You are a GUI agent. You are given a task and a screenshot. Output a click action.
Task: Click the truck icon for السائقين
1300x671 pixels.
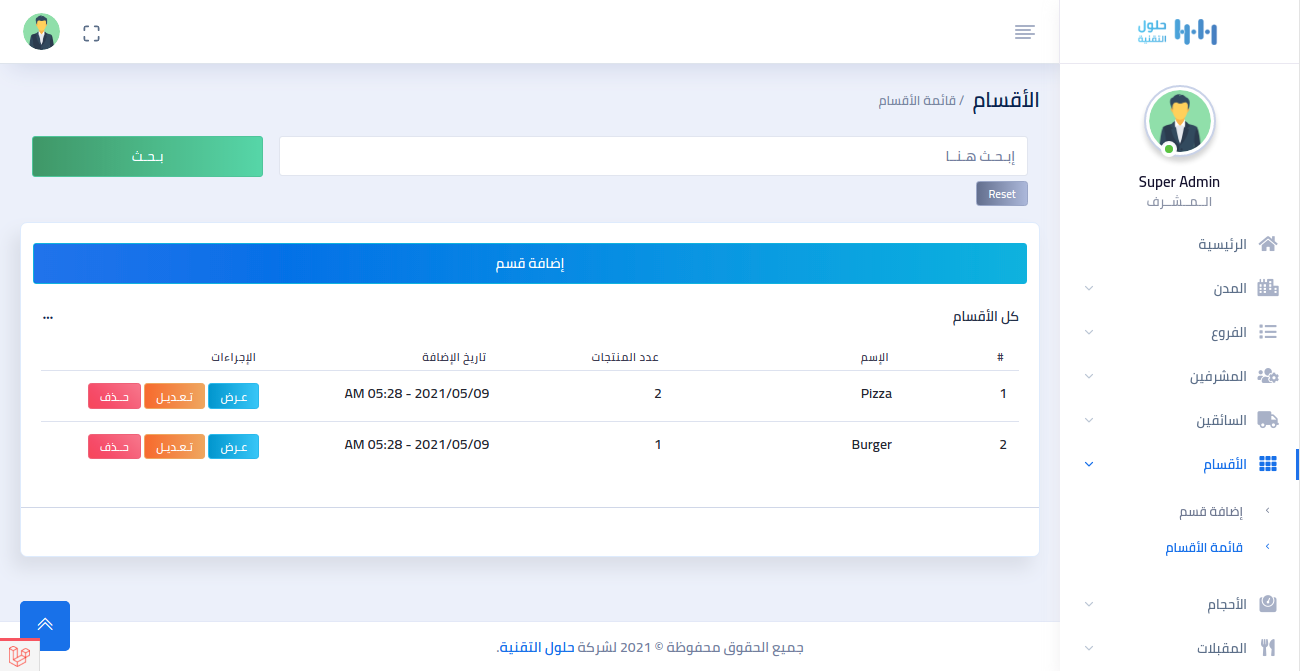(x=1268, y=420)
